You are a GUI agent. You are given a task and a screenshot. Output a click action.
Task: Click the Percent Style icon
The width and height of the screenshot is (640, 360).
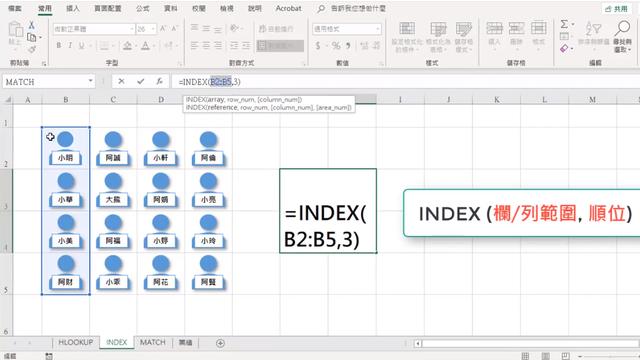(336, 46)
